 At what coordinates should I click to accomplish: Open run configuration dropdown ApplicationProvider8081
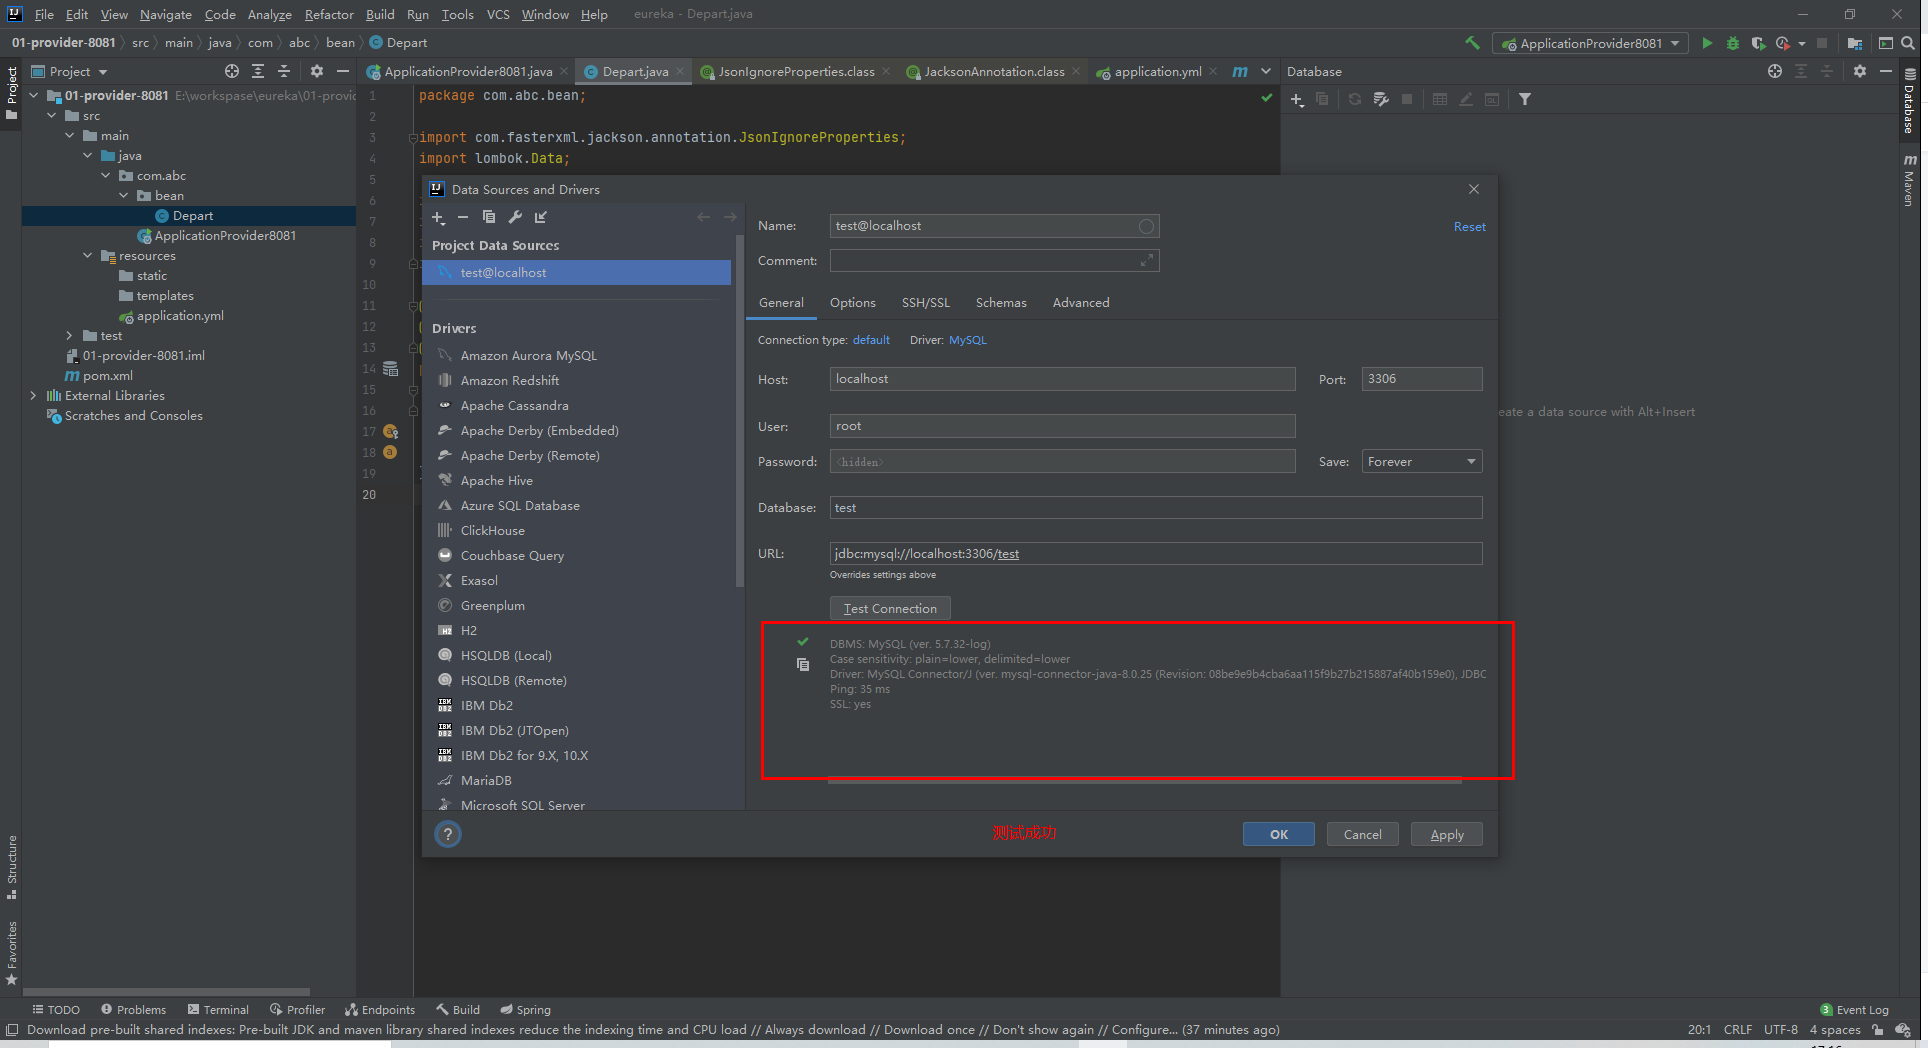pos(1590,43)
